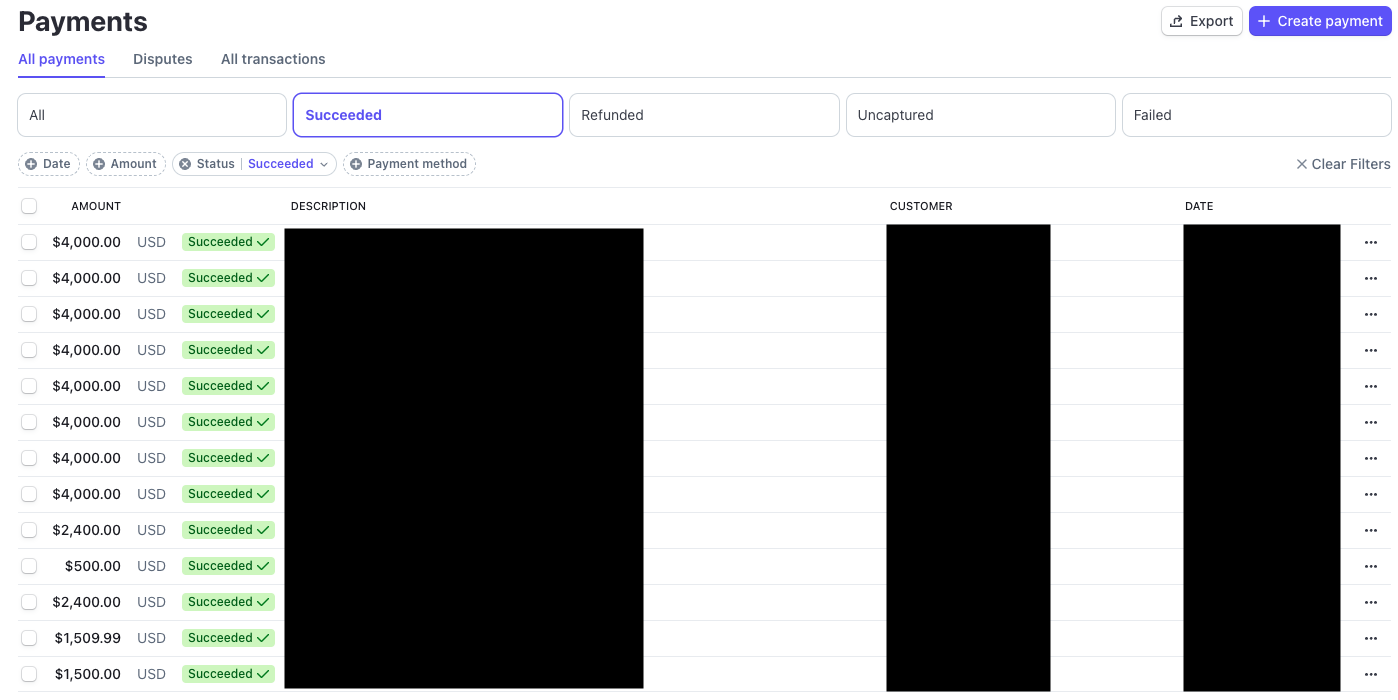The image size is (1398, 700).
Task: Click the Create payment button
Action: click(x=1319, y=21)
